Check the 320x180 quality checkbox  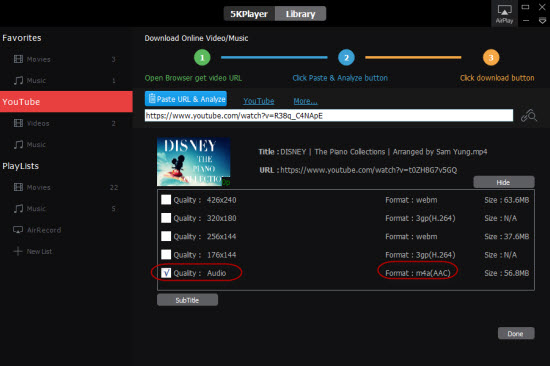coord(166,218)
